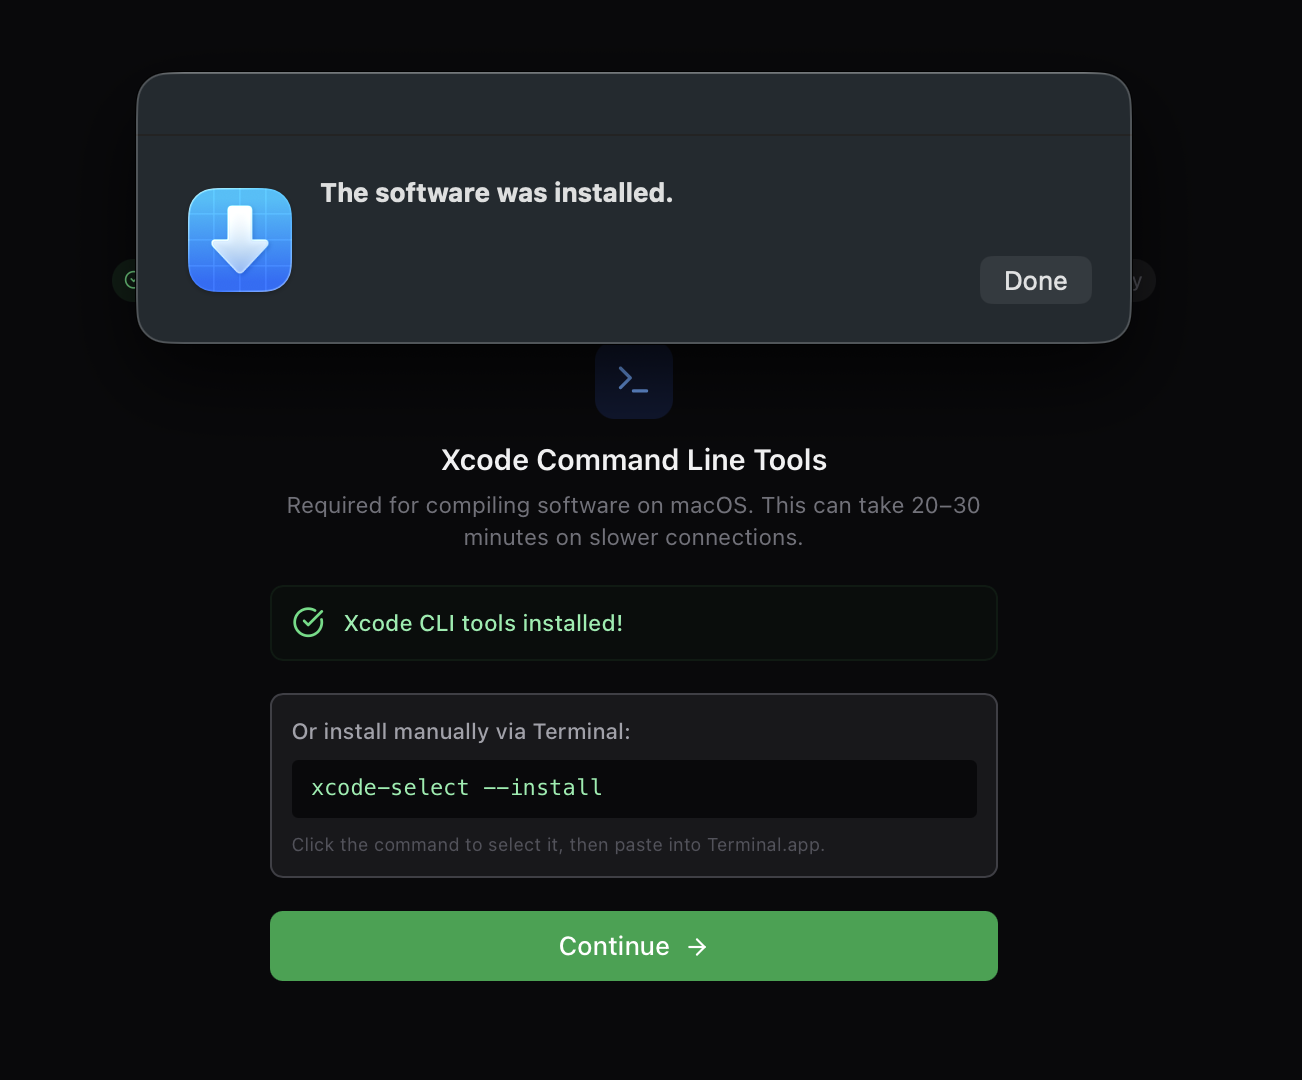The width and height of the screenshot is (1302, 1080).
Task: Click the white arrow inside the blue installer icon
Action: (240, 240)
